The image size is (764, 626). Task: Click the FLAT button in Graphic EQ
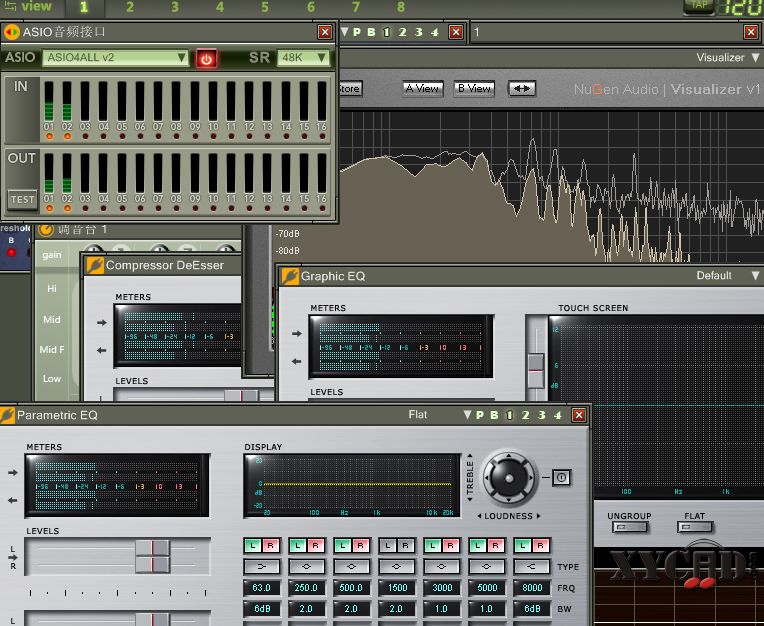pyautogui.click(x=694, y=527)
